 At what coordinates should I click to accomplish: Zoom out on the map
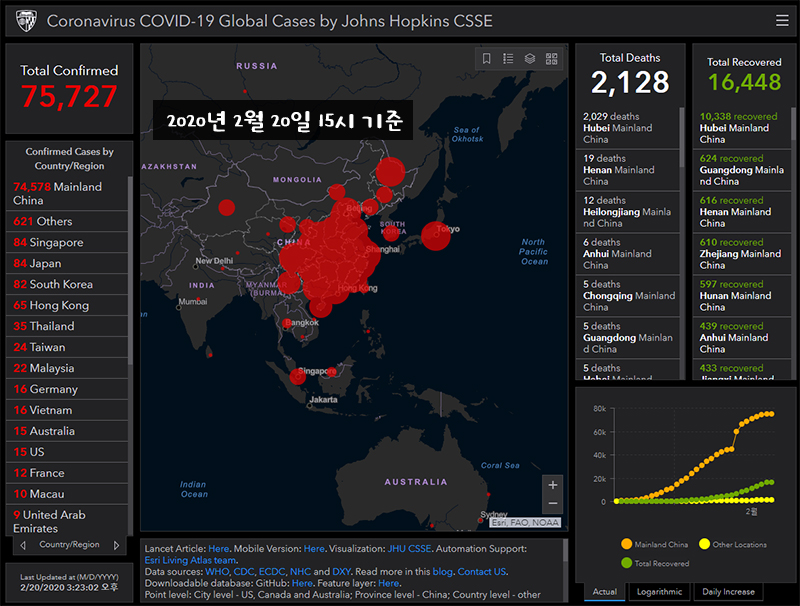553,503
